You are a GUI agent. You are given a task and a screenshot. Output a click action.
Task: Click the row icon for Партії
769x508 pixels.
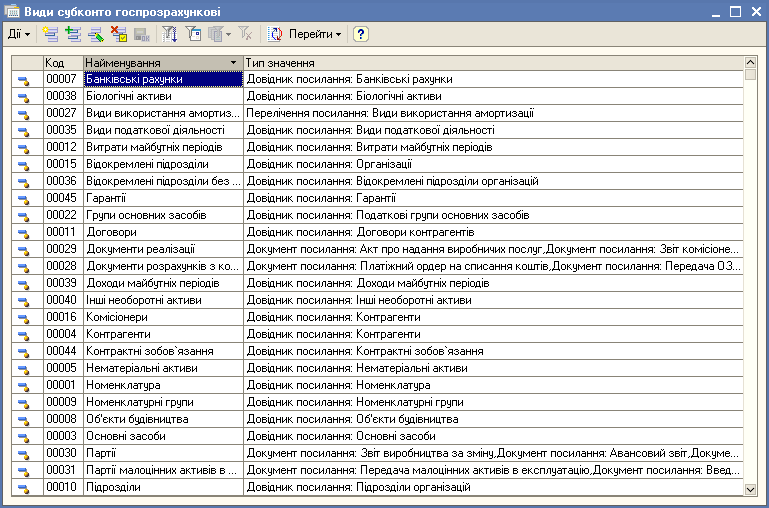tap(24, 454)
